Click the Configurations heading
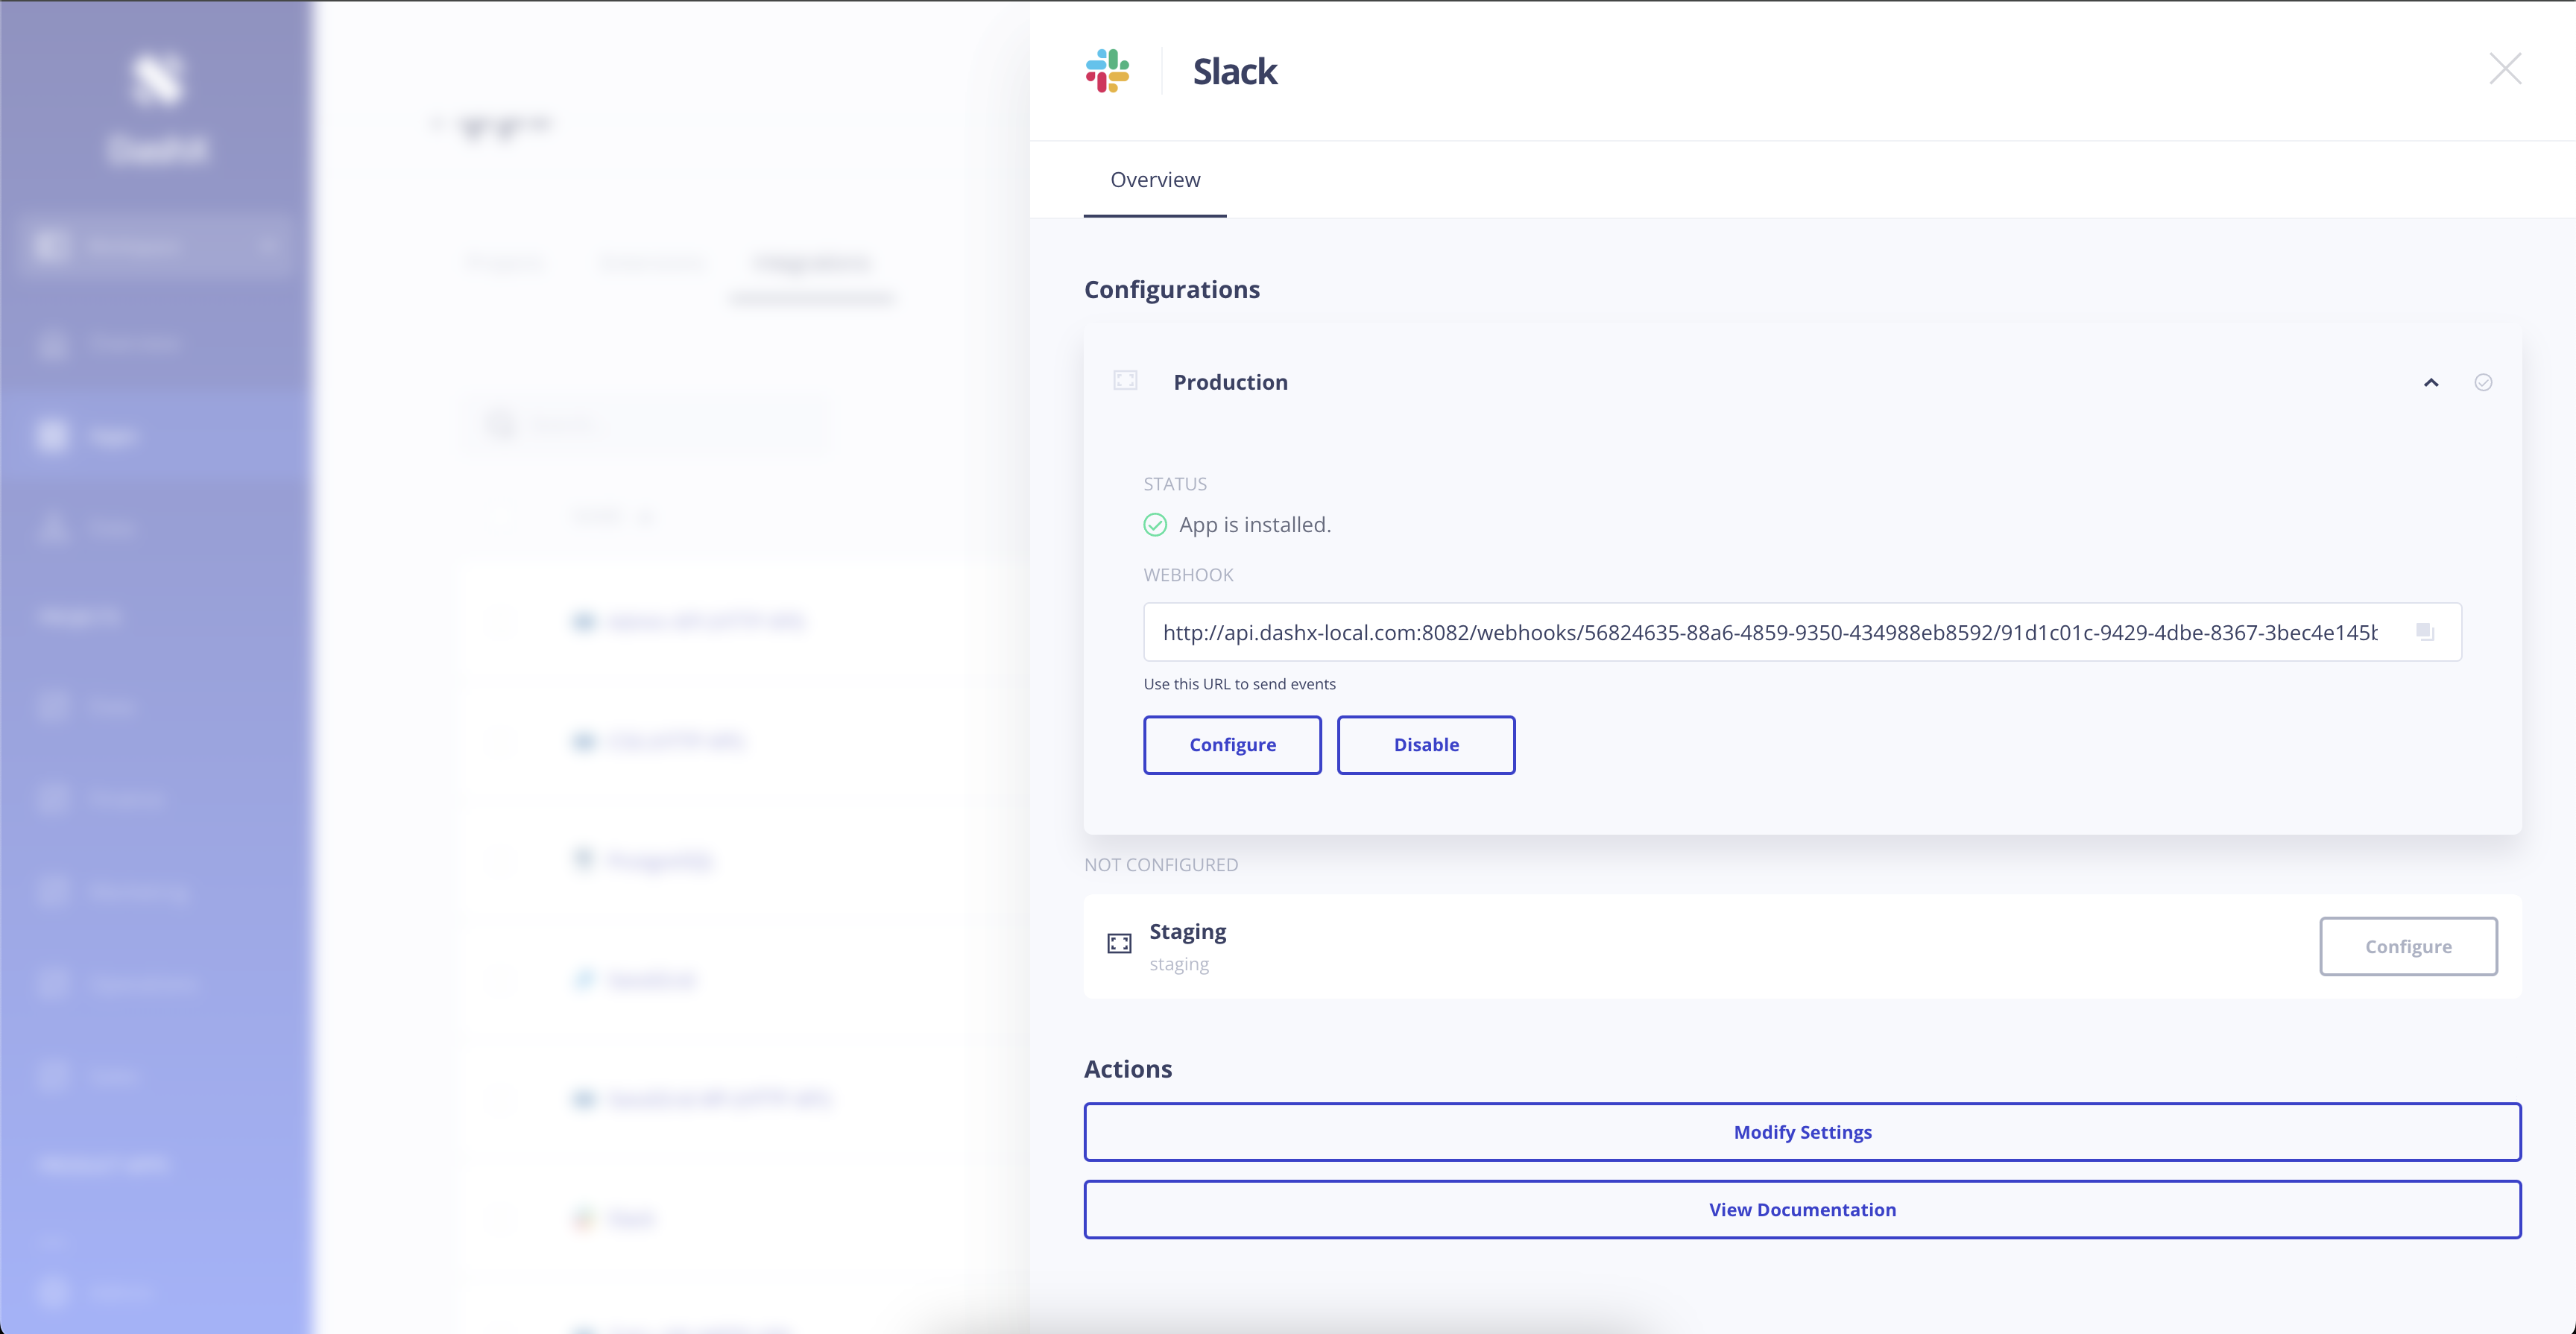This screenshot has width=2576, height=1334. click(1172, 290)
